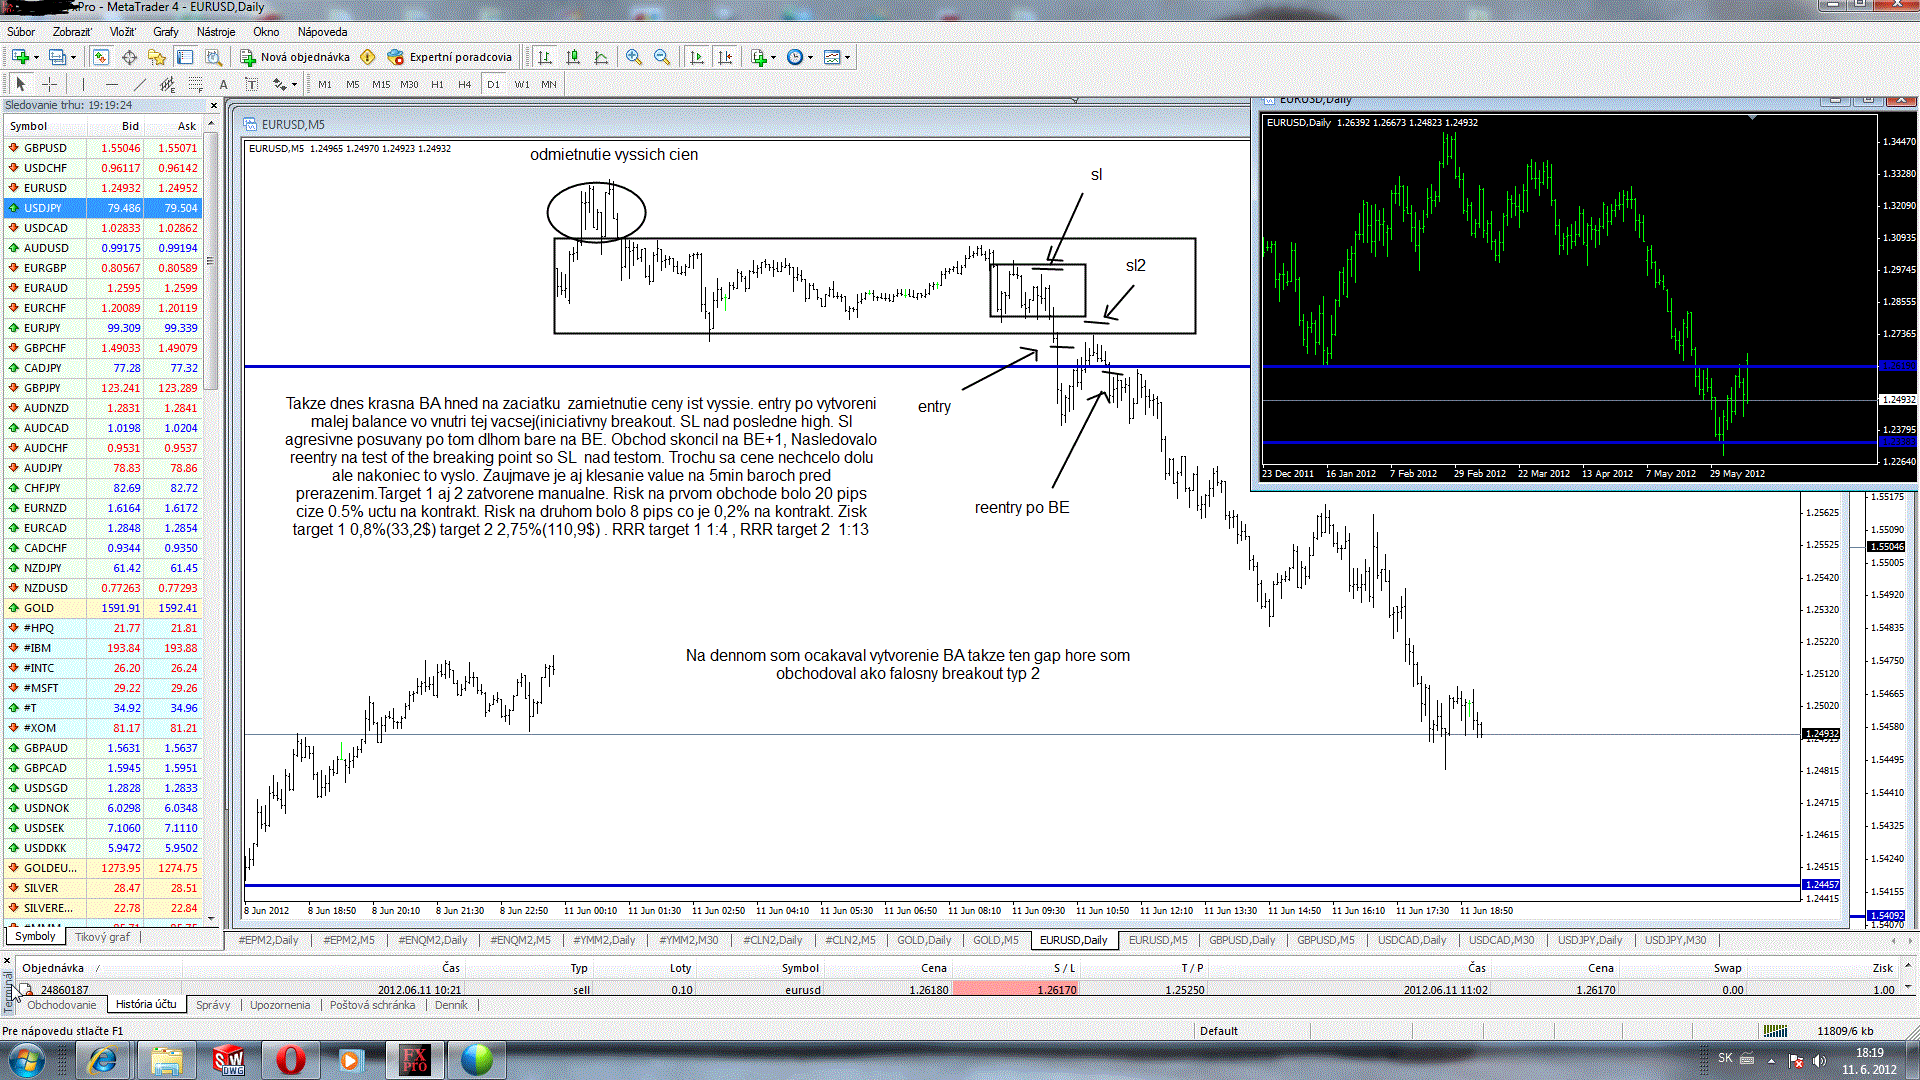This screenshot has height=1080, width=1920.
Task: Toggle Expertní poradcovia auto trading
Action: [449, 57]
